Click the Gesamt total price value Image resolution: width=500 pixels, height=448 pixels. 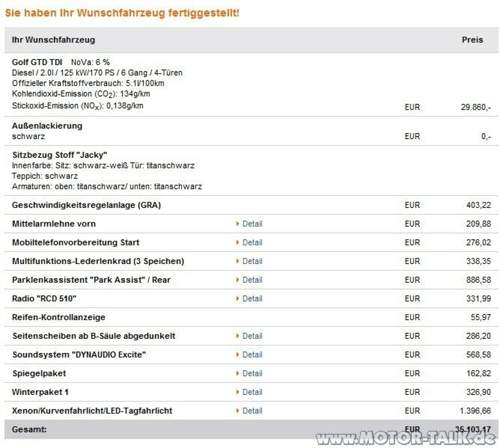tap(473, 429)
